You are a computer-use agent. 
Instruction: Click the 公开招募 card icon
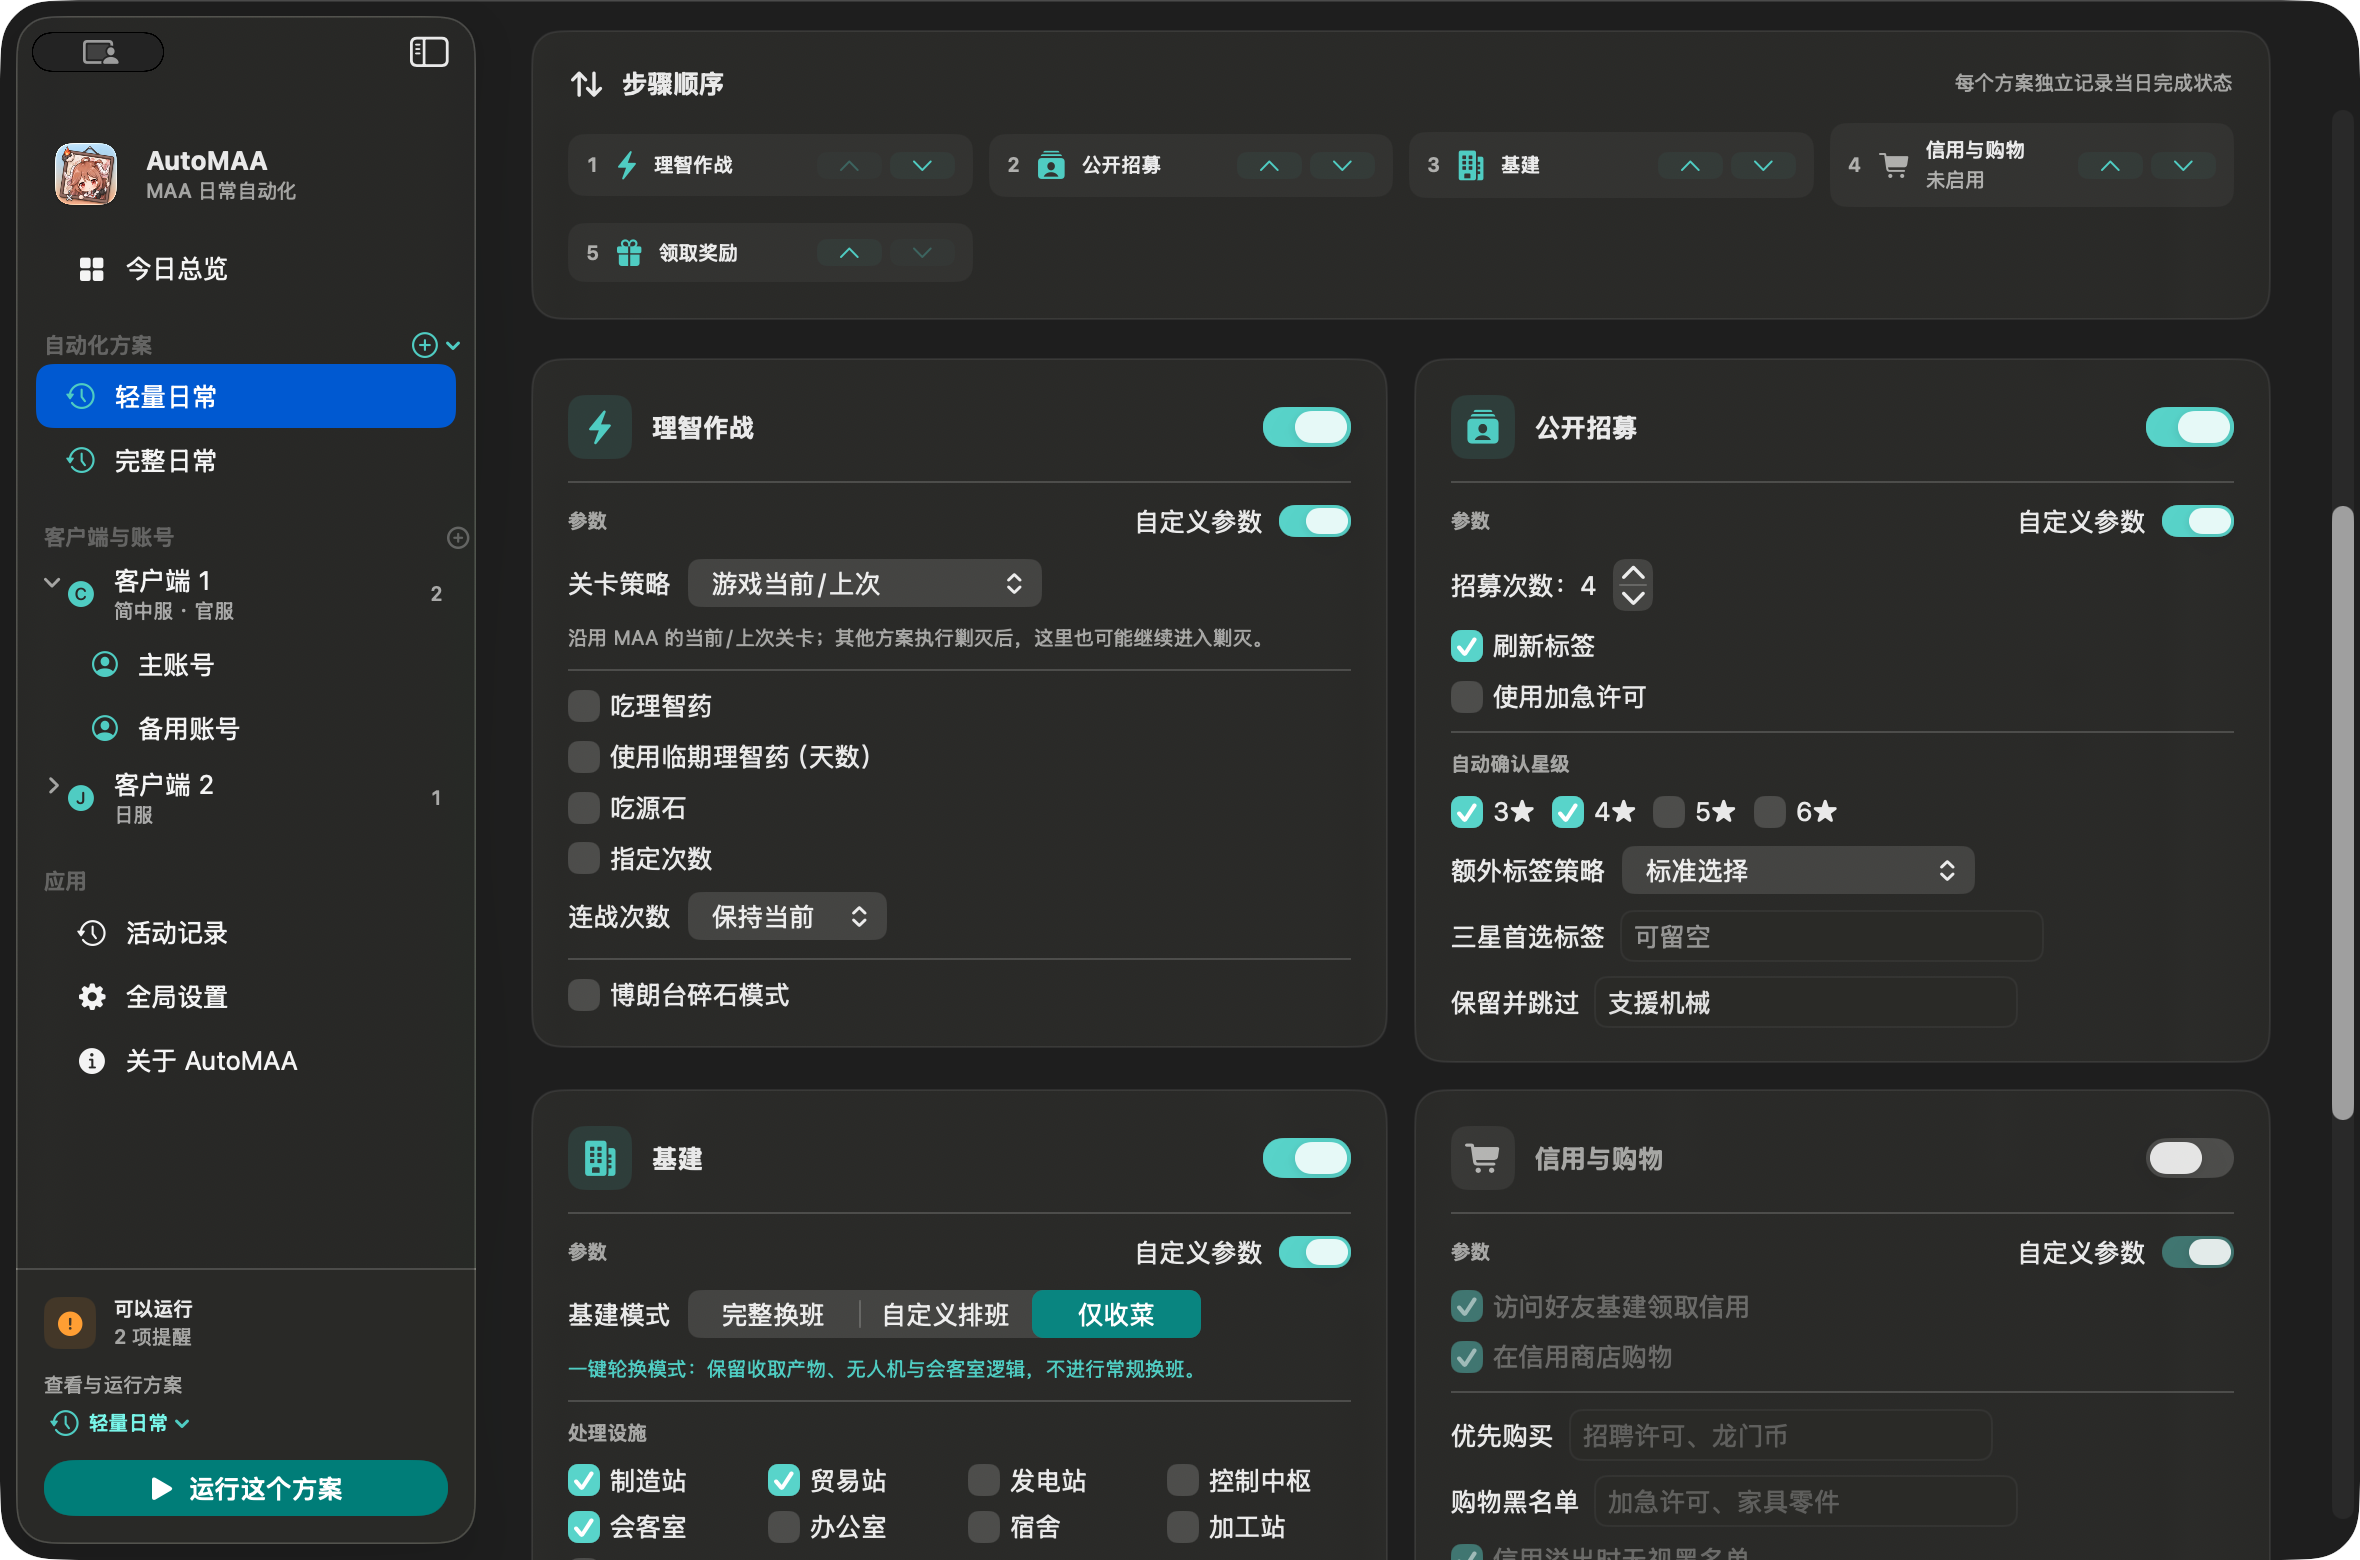coord(1483,428)
